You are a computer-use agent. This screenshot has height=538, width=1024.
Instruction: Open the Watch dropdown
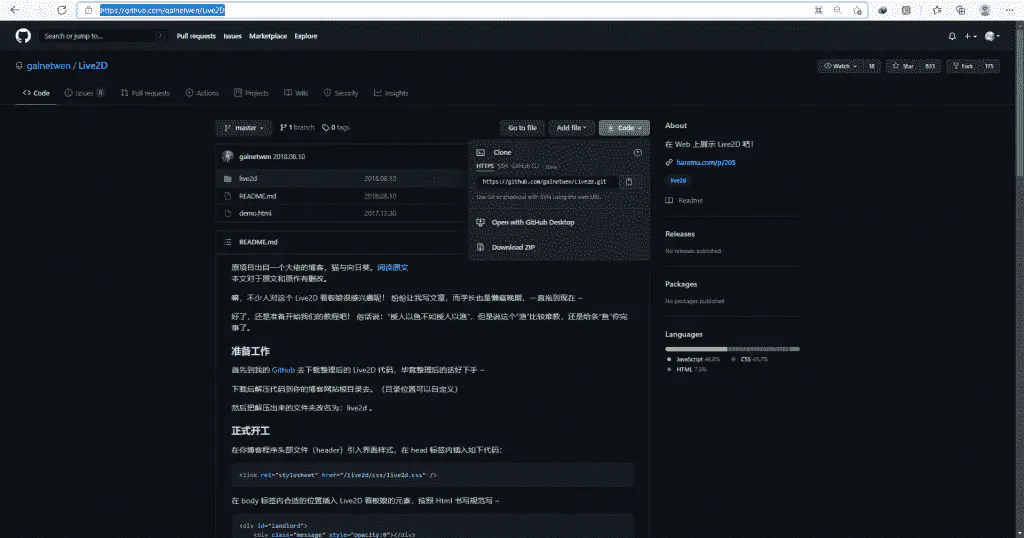pos(840,66)
